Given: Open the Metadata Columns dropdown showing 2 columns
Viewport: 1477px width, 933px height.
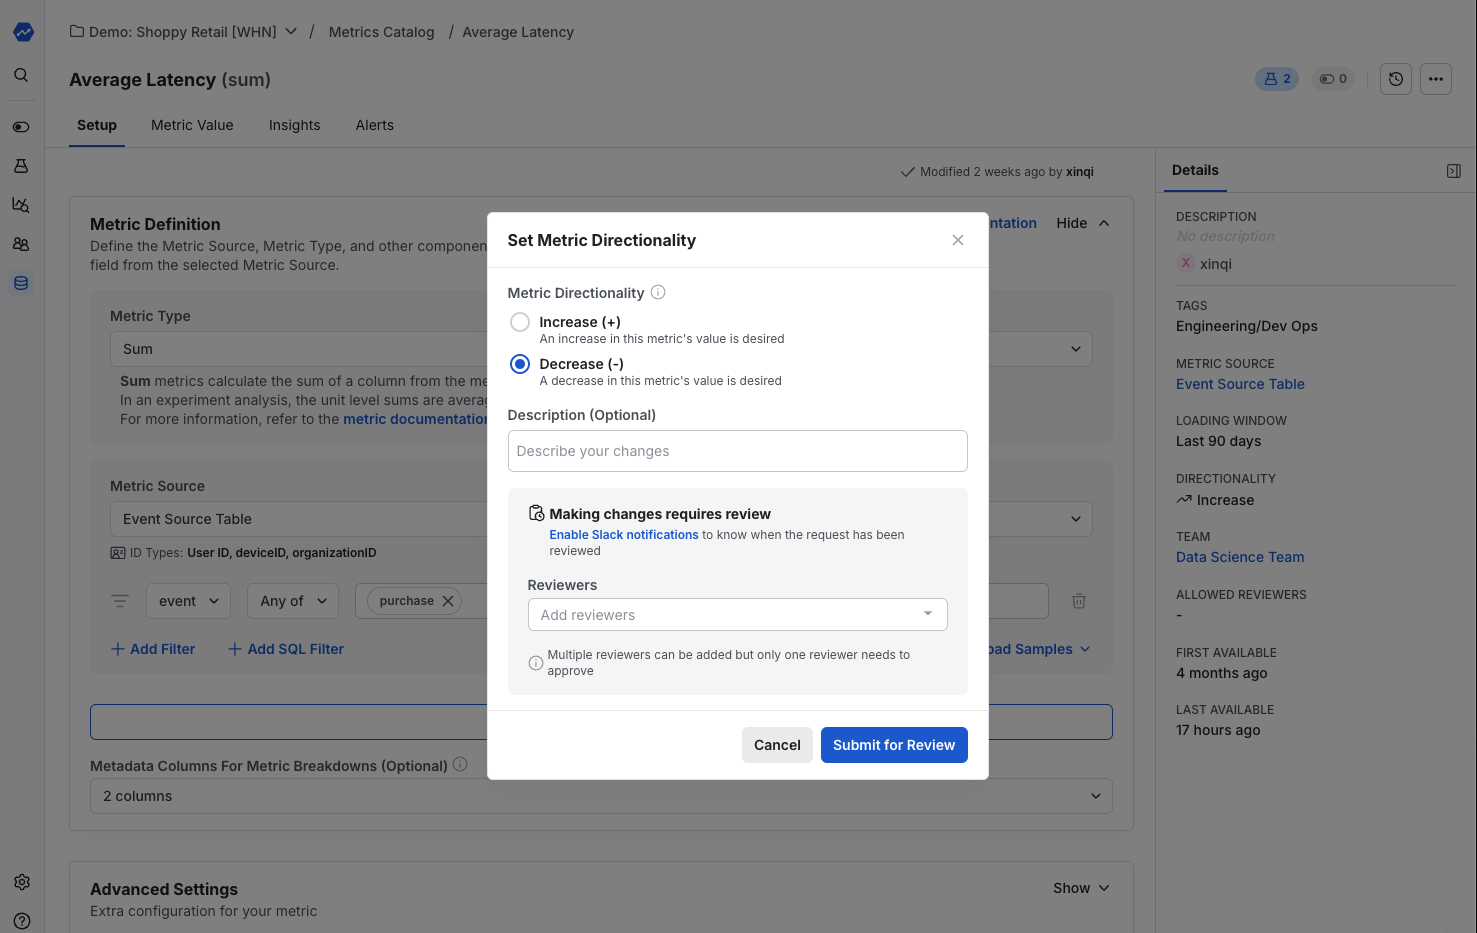Looking at the screenshot, I should click(600, 796).
